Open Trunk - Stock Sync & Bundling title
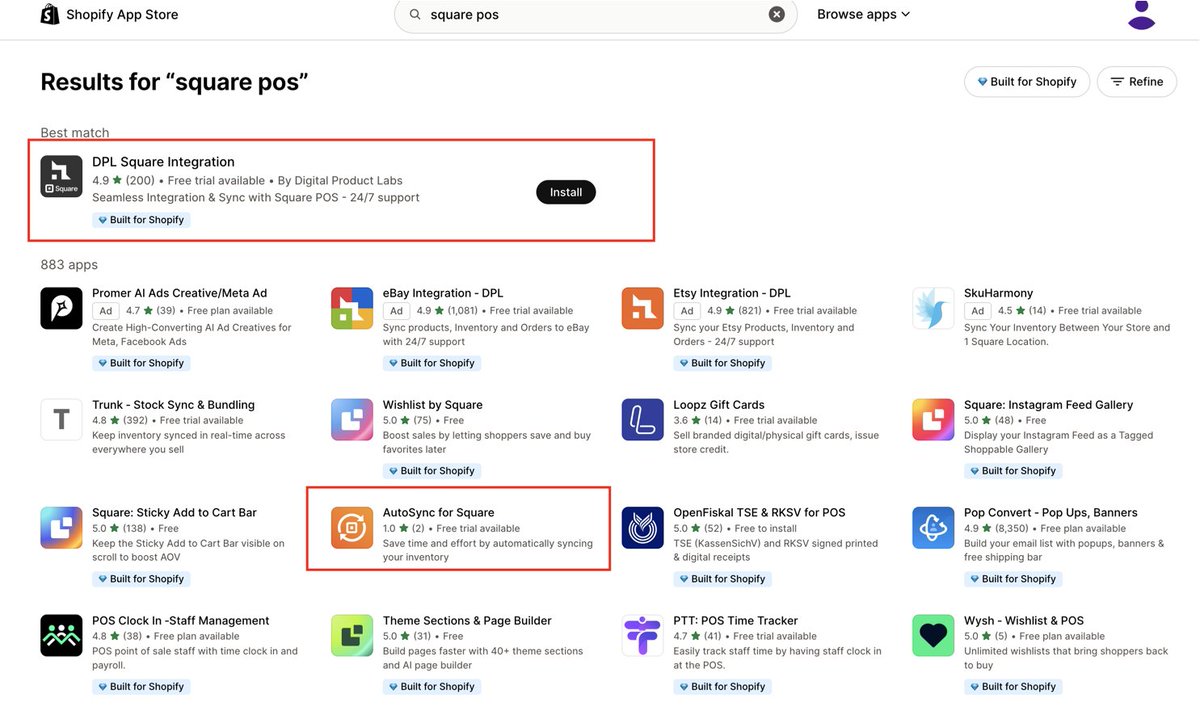The image size is (1200, 707). tap(173, 405)
